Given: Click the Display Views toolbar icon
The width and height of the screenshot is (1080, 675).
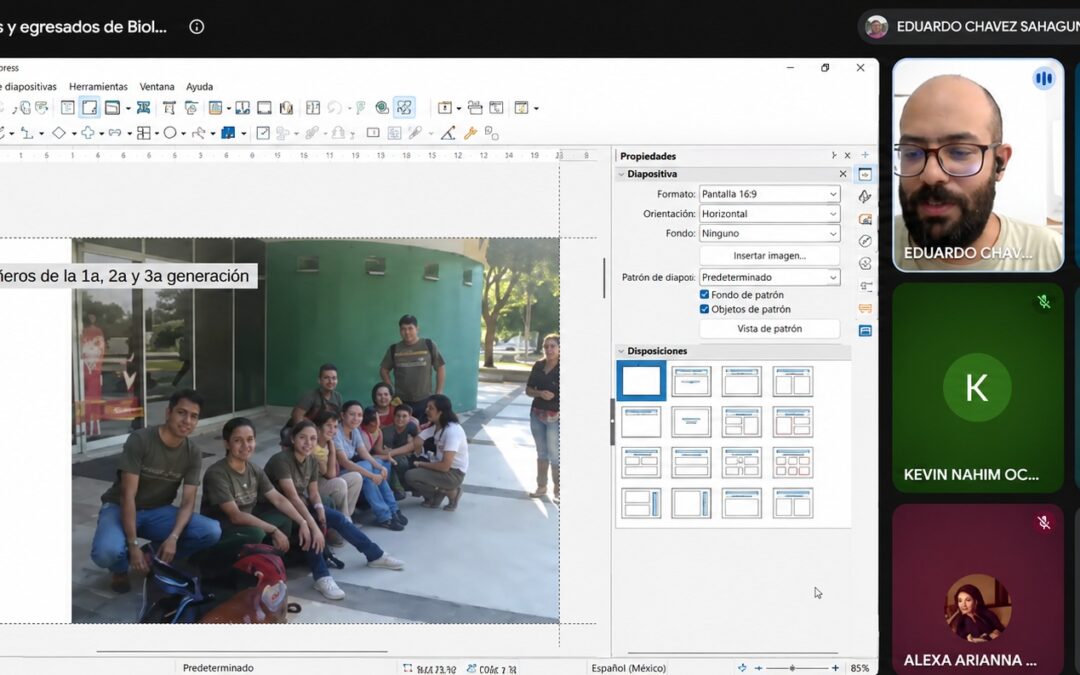Looking at the screenshot, I should (x=112, y=107).
